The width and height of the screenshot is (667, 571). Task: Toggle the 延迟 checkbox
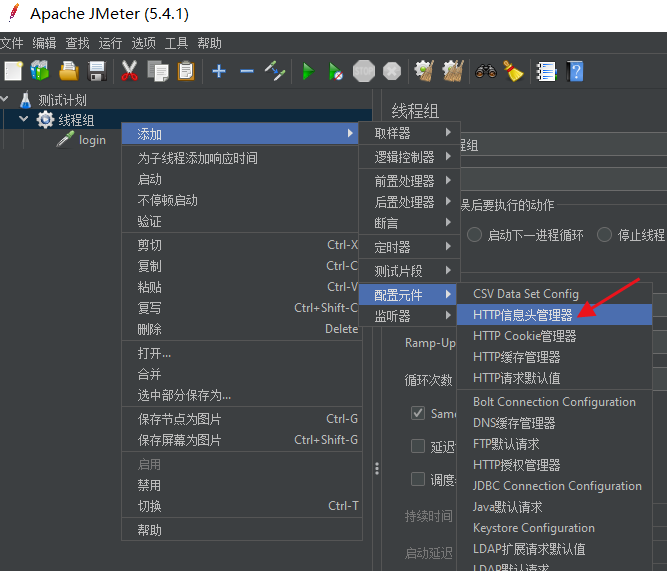(418, 446)
